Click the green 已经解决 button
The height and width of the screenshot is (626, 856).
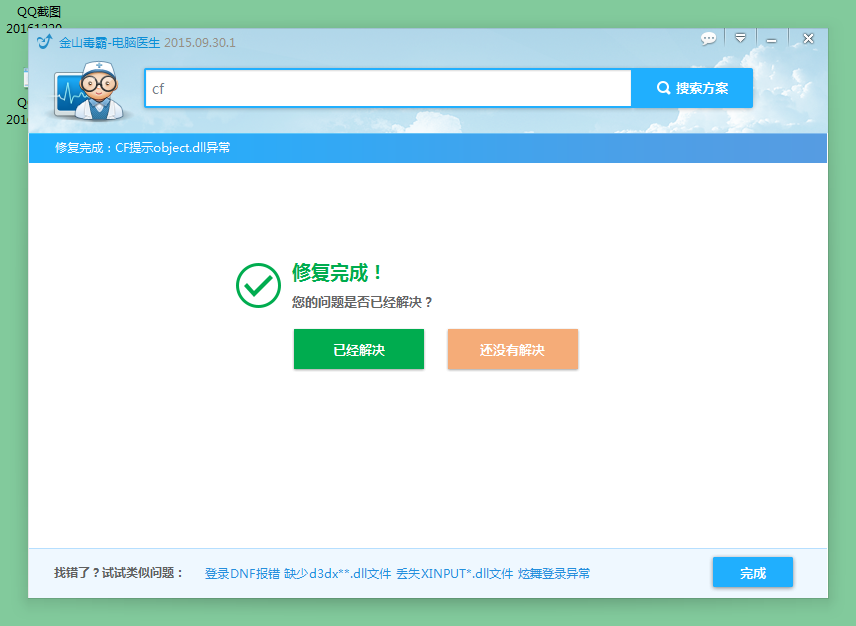pos(359,349)
